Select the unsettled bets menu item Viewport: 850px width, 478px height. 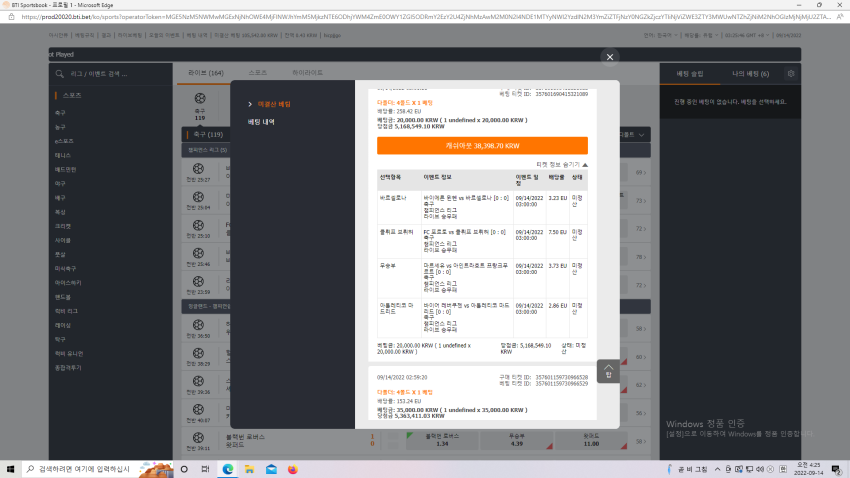274,104
